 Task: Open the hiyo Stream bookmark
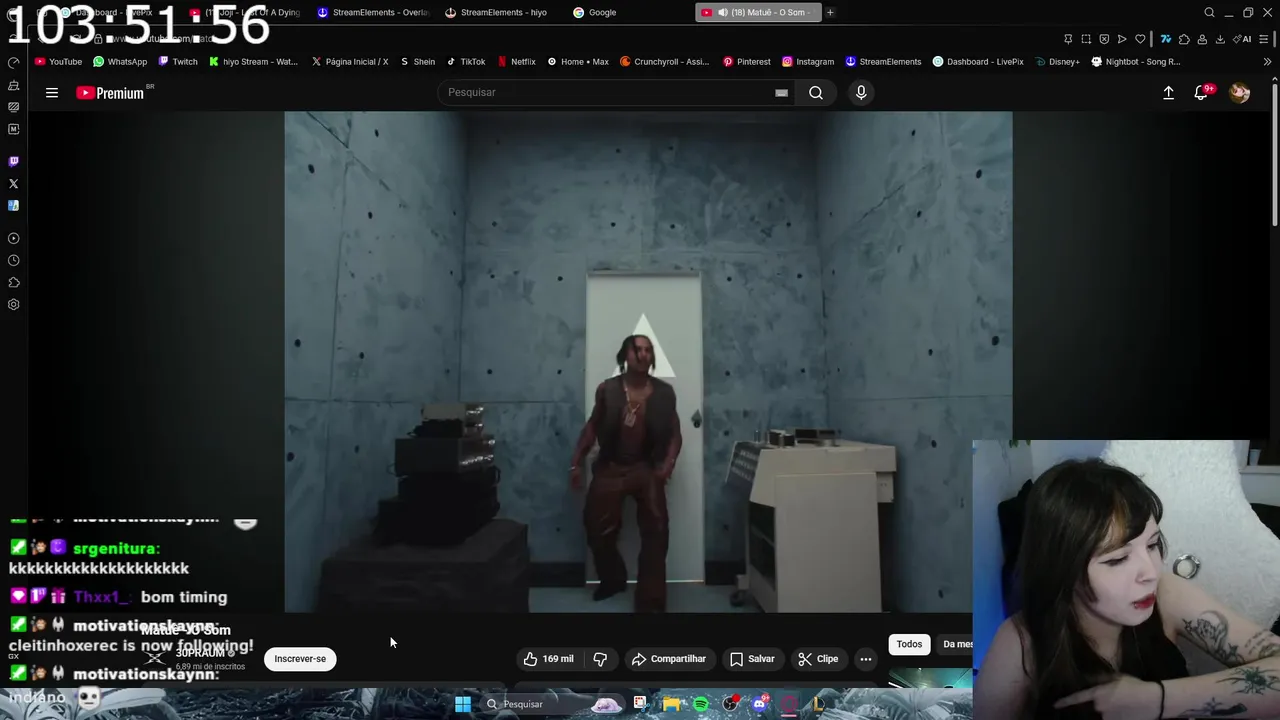pos(253,61)
